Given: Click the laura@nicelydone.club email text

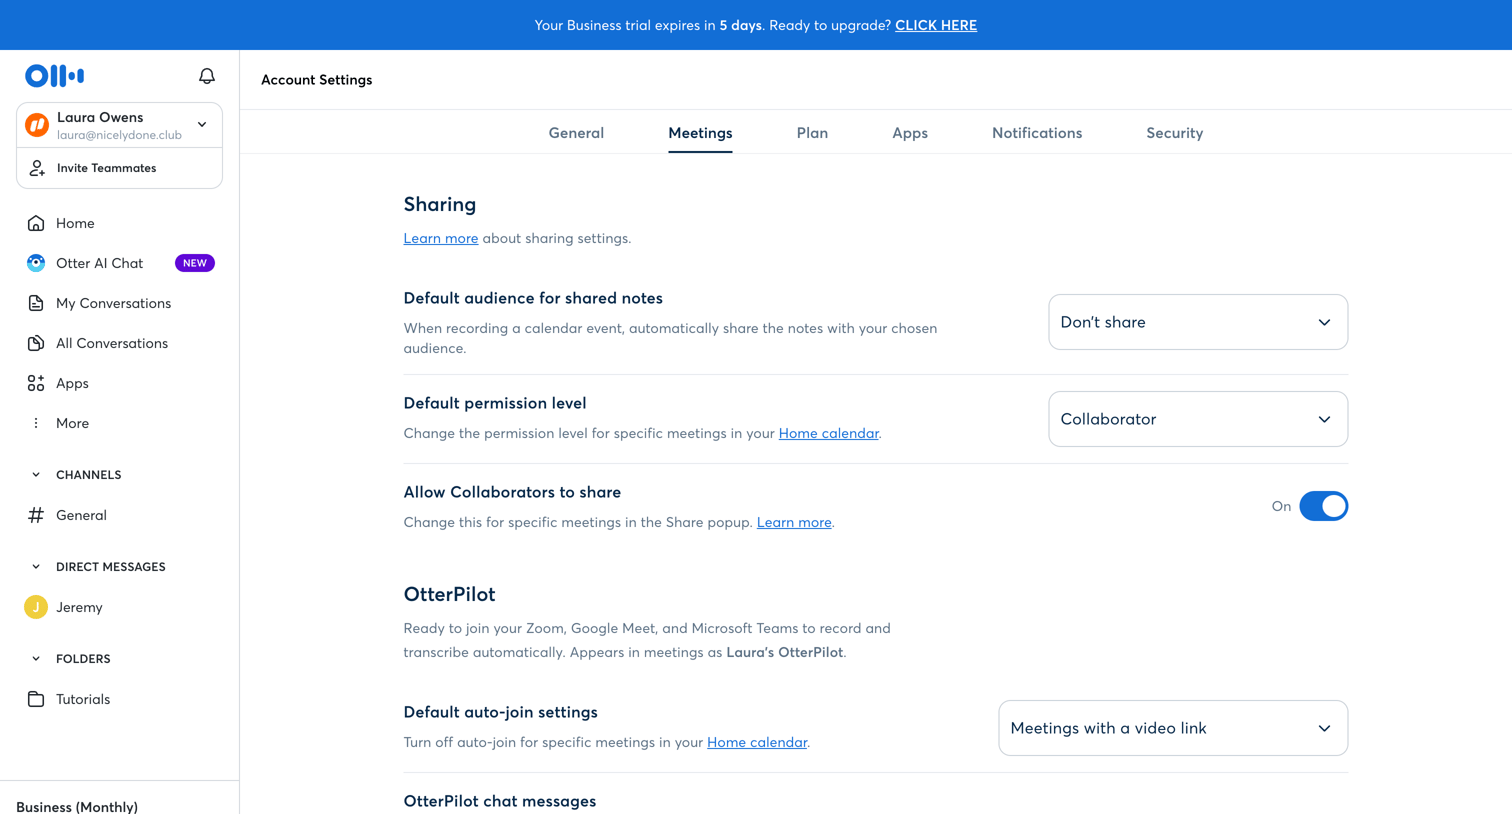Looking at the screenshot, I should point(119,135).
